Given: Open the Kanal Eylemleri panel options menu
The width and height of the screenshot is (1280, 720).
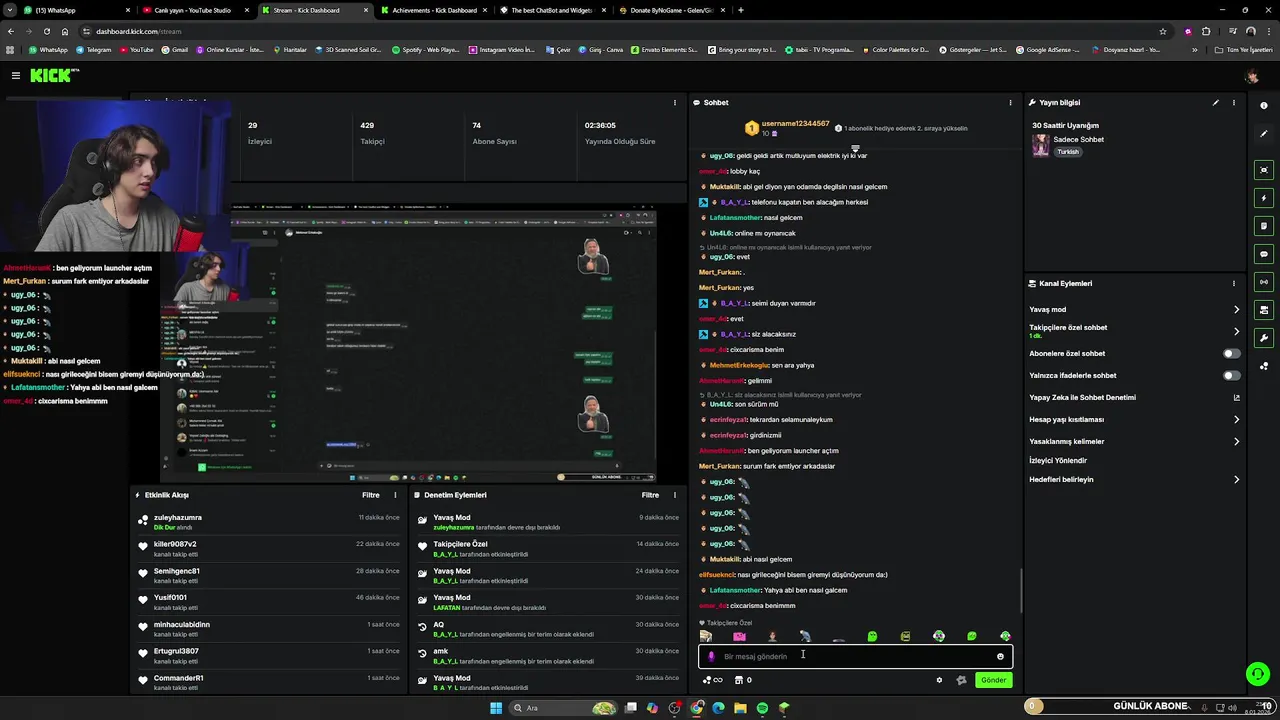Looking at the screenshot, I should click(x=1233, y=283).
